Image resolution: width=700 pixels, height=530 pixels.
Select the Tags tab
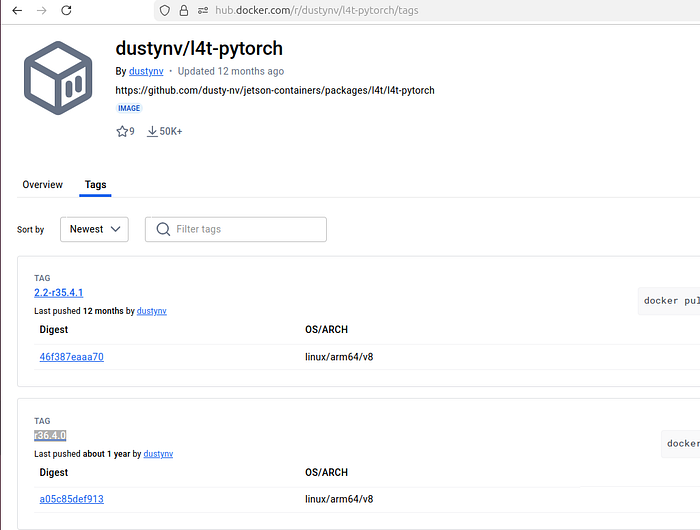point(96,184)
